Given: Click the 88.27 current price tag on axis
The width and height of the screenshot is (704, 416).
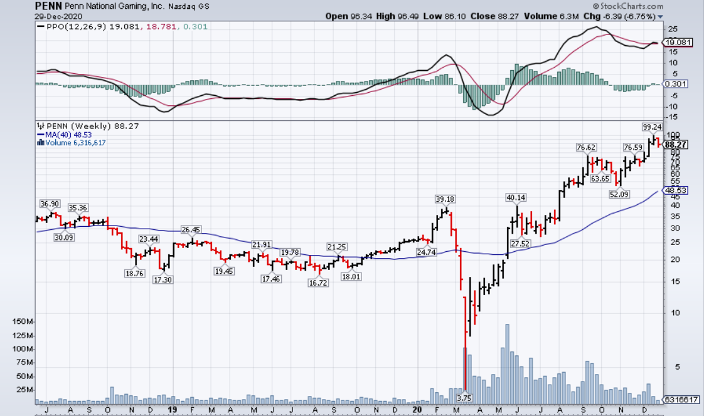Looking at the screenshot, I should click(676, 145).
